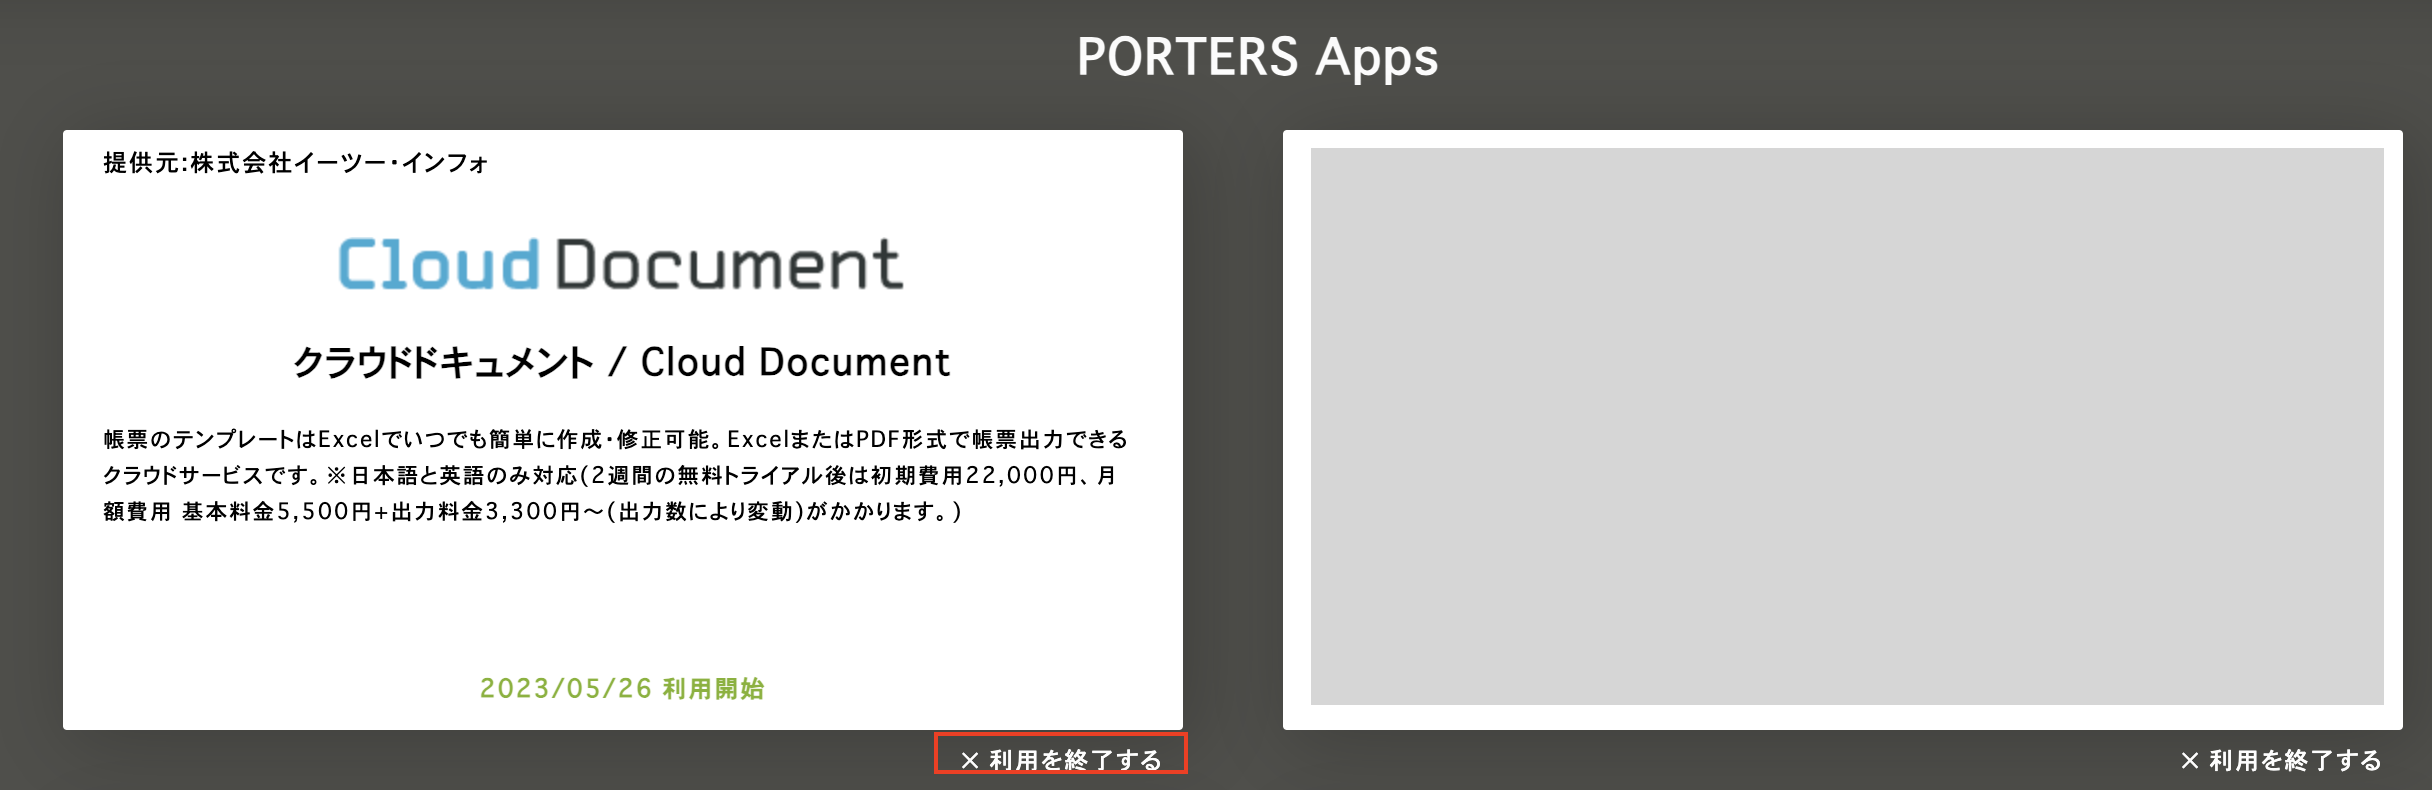Image resolution: width=2432 pixels, height=790 pixels.
Task: Open the Cloud Document logo image
Action: pyautogui.click(x=621, y=265)
